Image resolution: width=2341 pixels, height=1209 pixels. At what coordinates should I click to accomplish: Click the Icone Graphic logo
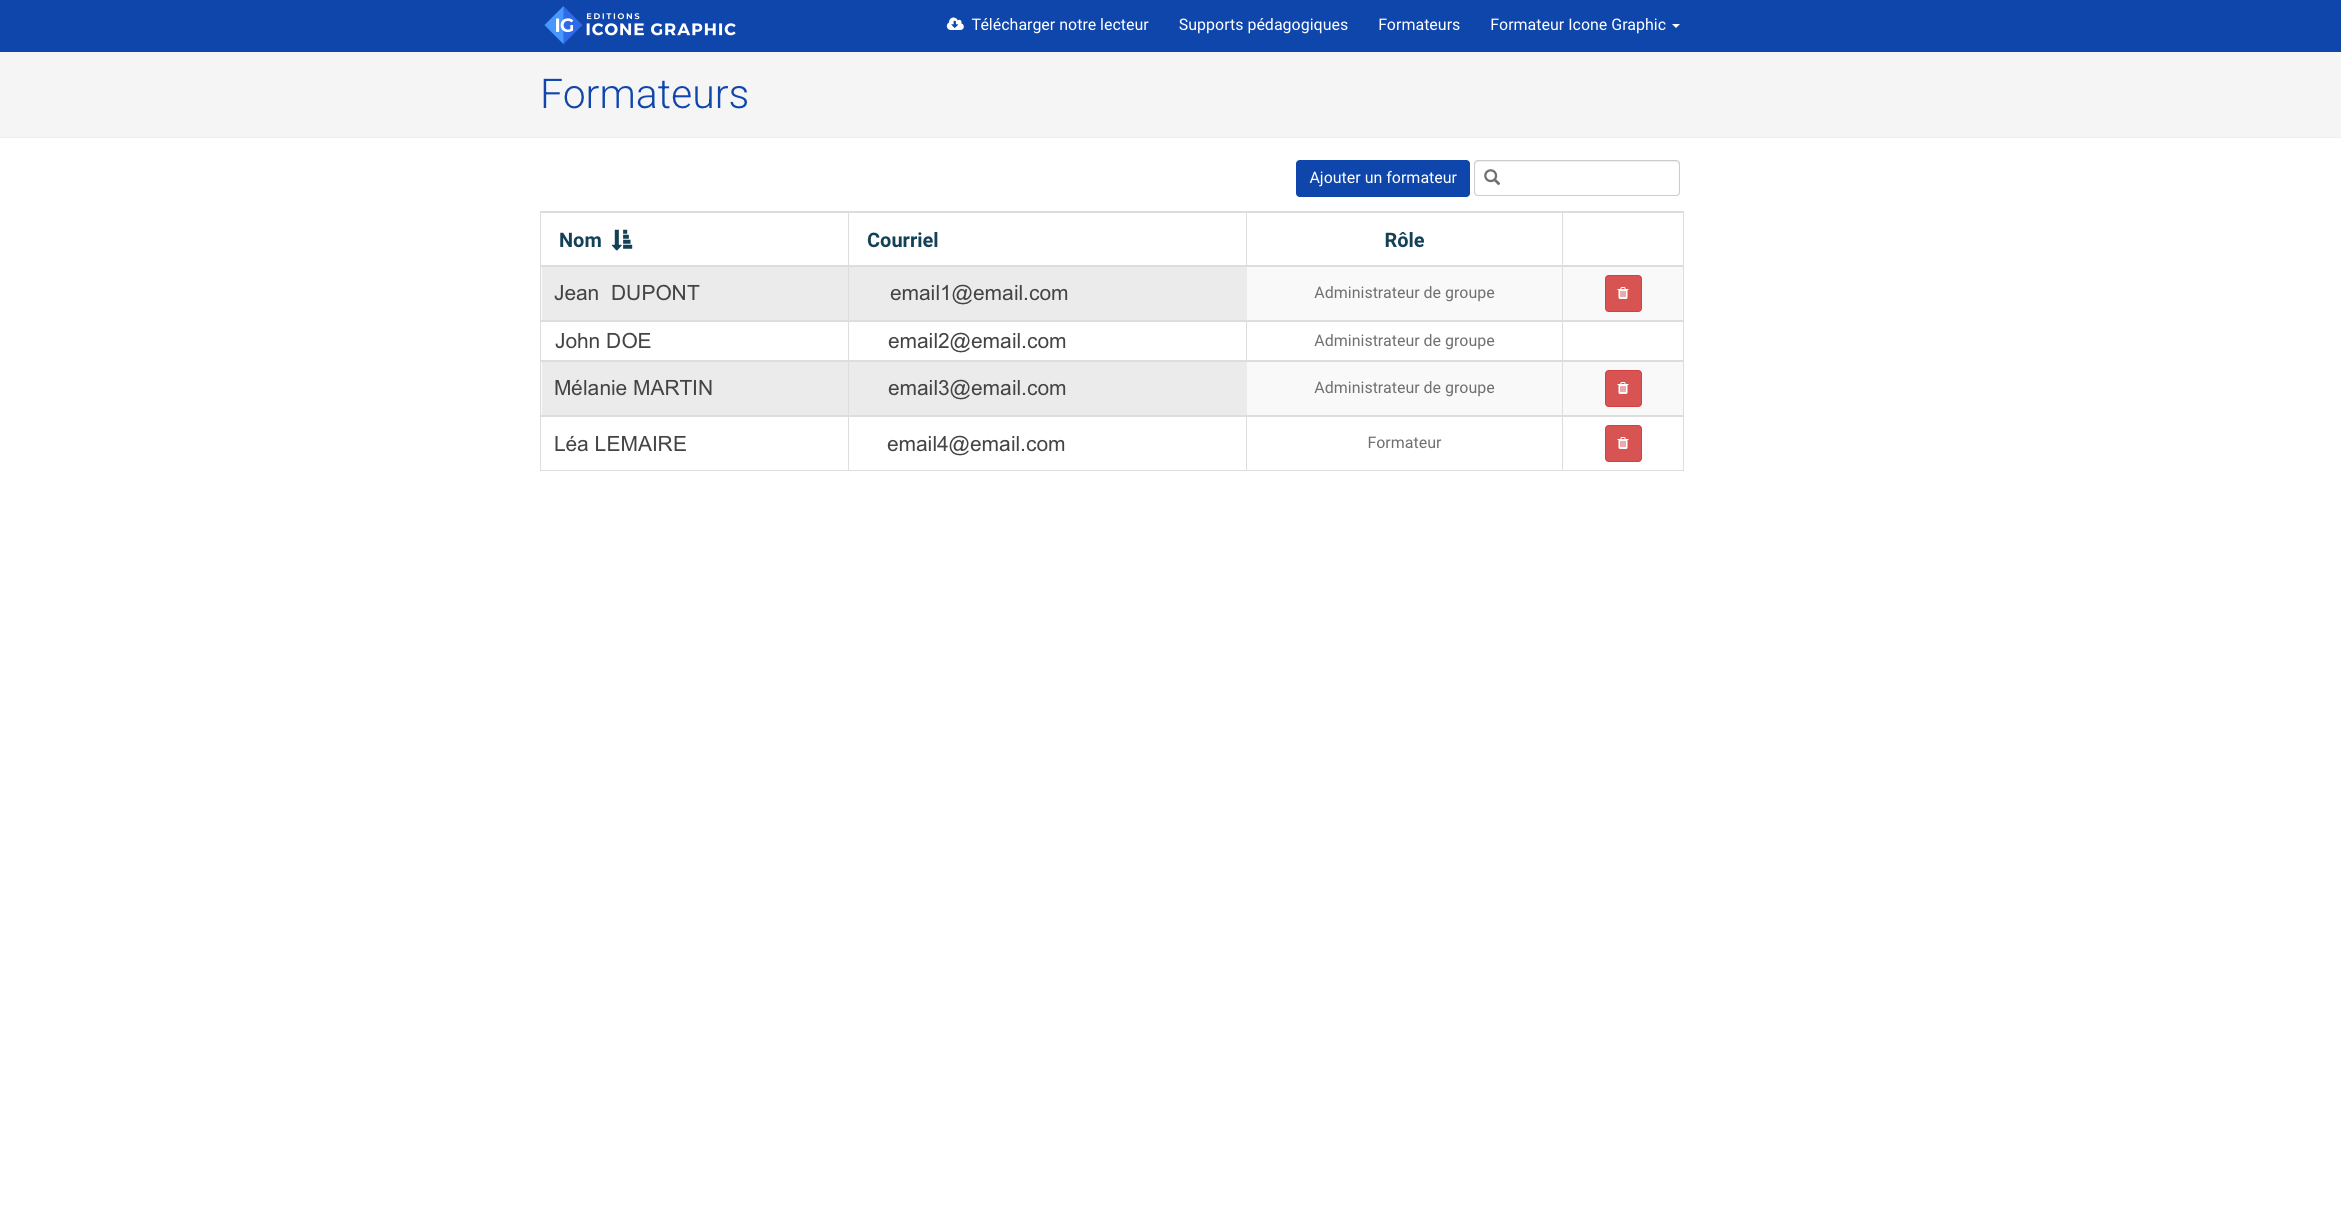[x=640, y=25]
